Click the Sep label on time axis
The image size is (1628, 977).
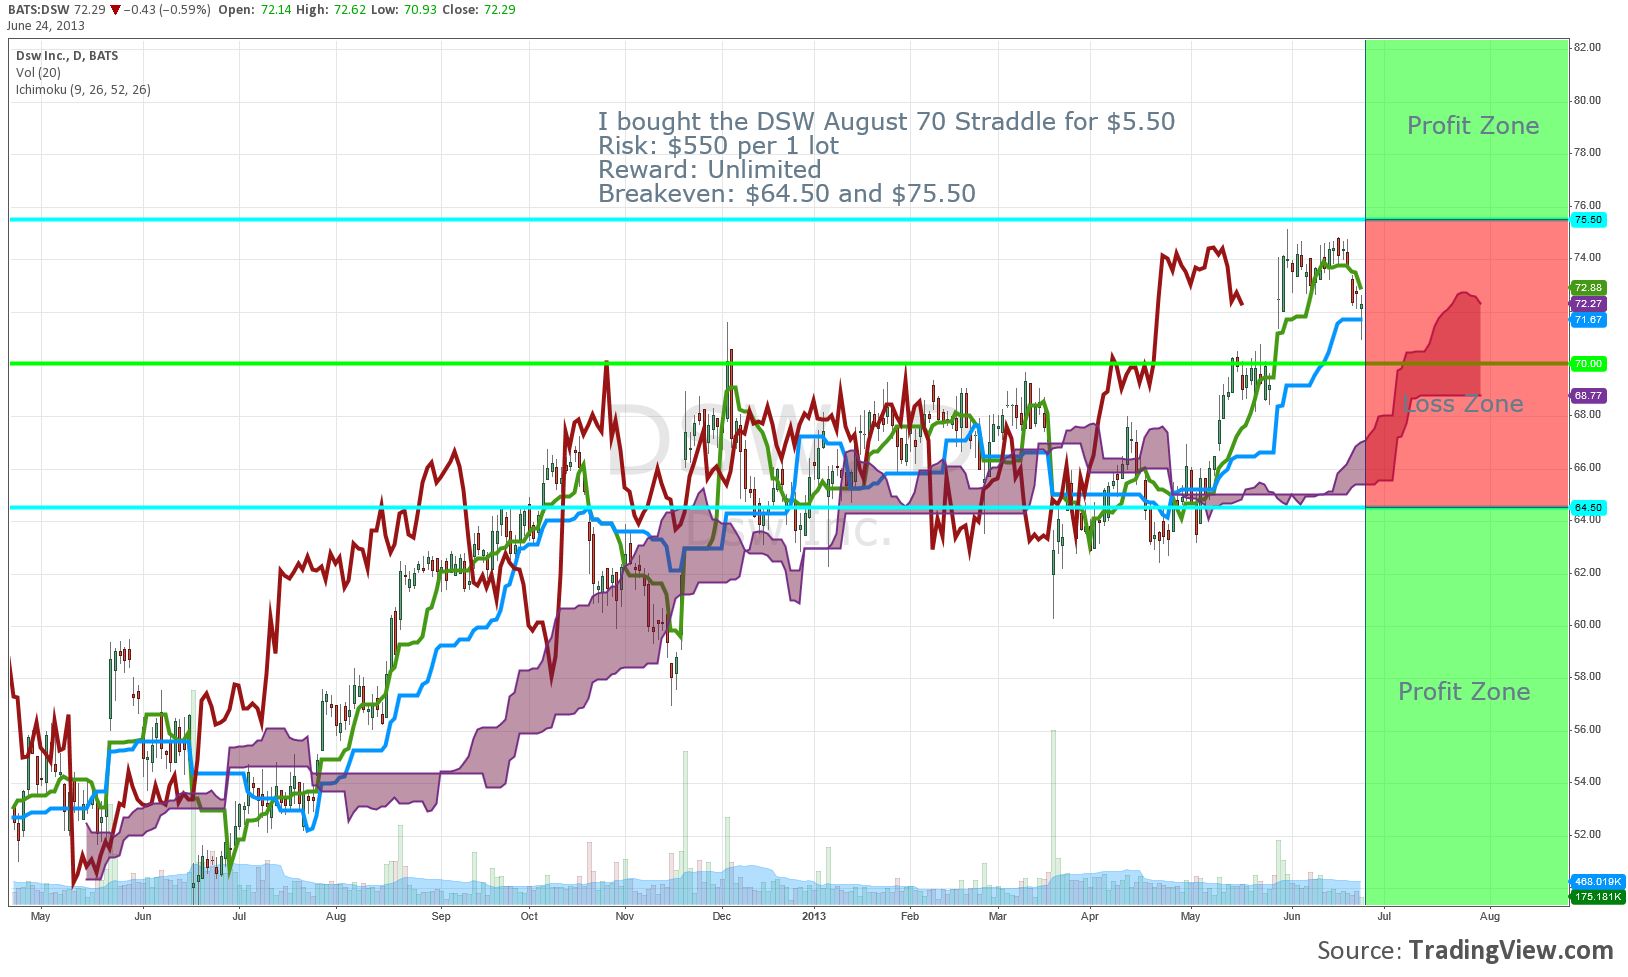(441, 916)
